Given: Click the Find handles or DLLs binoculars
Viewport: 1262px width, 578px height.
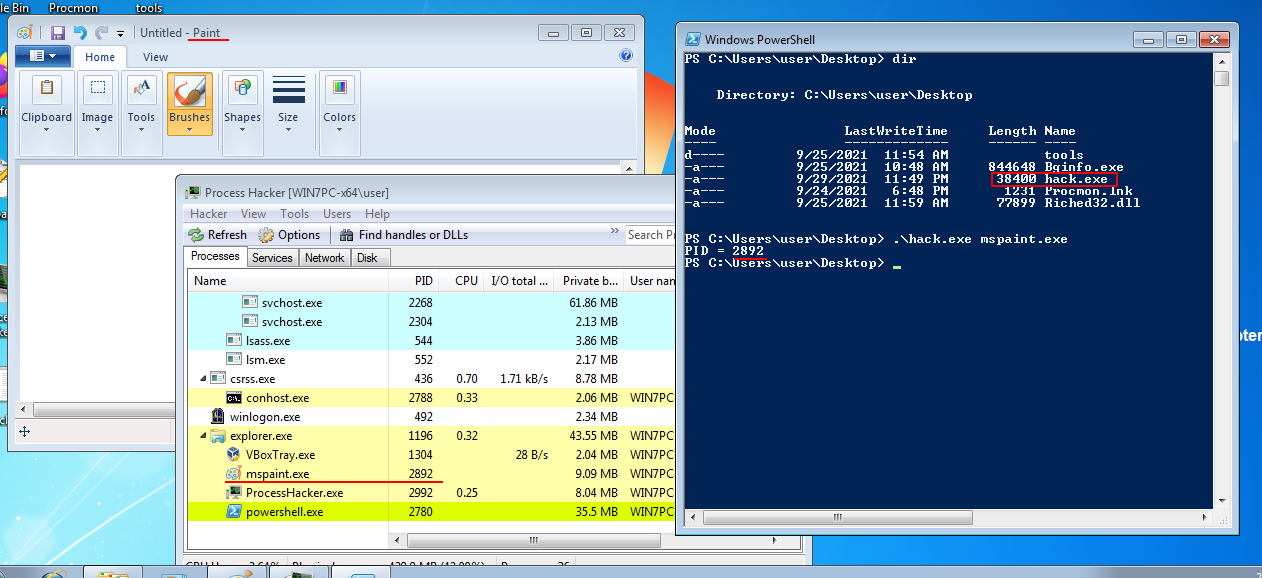Looking at the screenshot, I should point(347,235).
